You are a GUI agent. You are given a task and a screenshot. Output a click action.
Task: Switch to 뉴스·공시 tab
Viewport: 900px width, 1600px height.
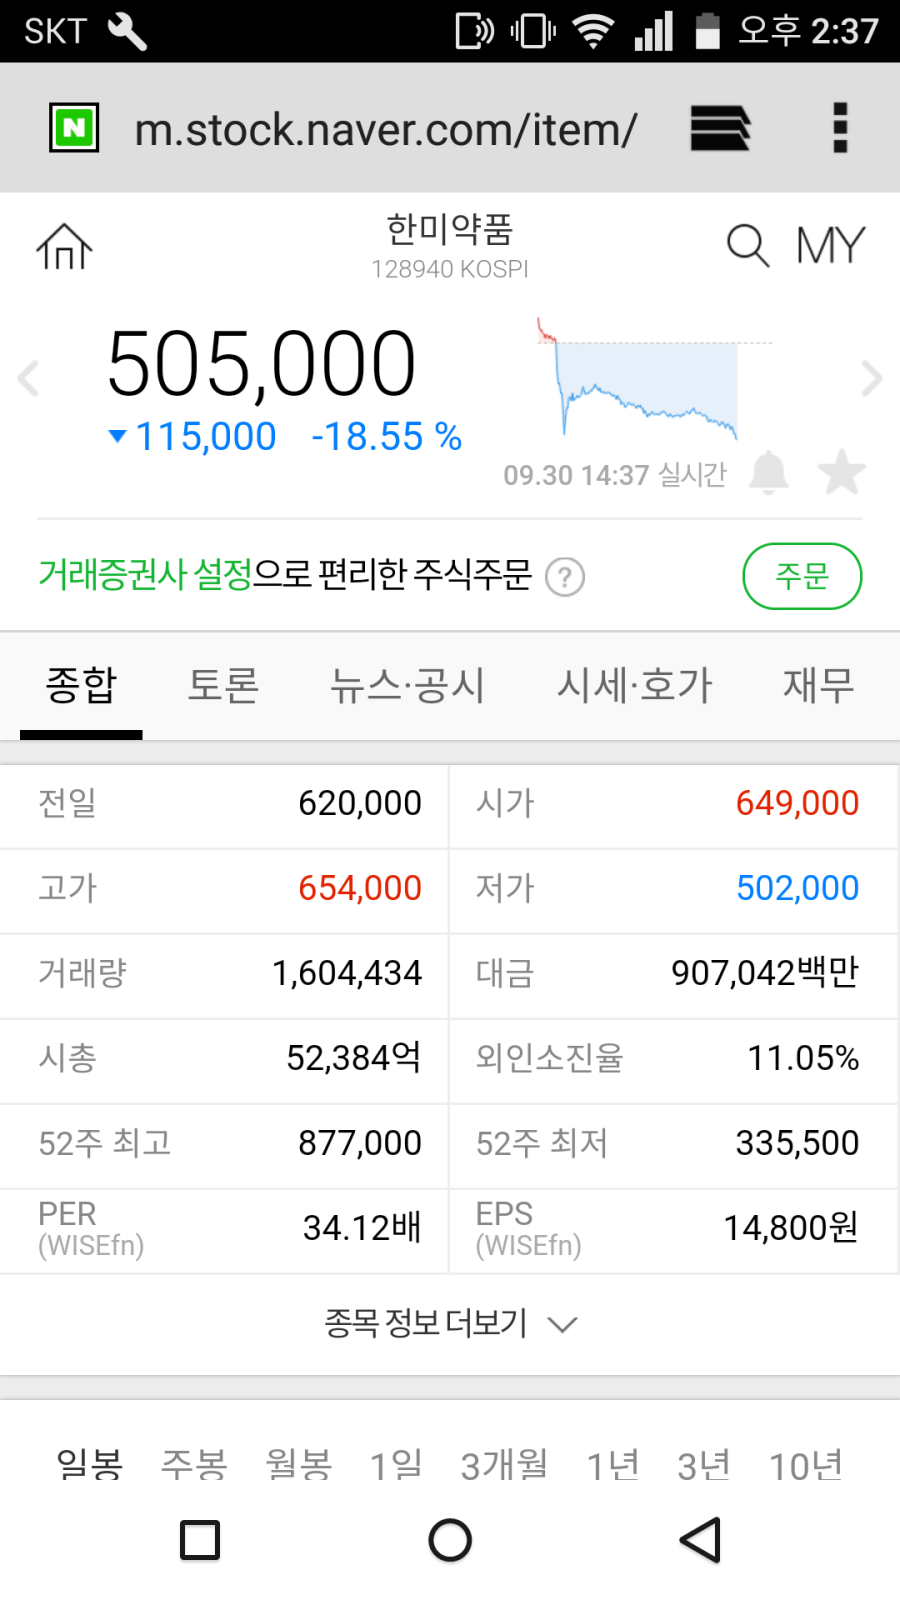pos(407,686)
